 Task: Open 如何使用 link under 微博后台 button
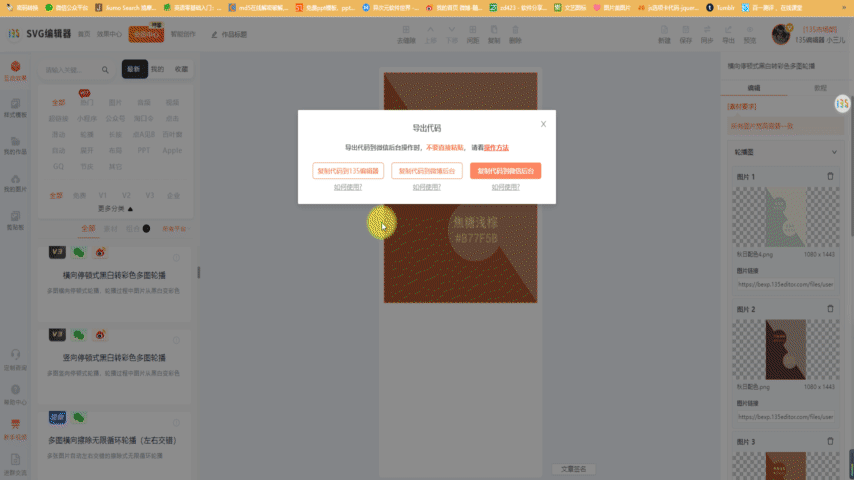click(426, 187)
